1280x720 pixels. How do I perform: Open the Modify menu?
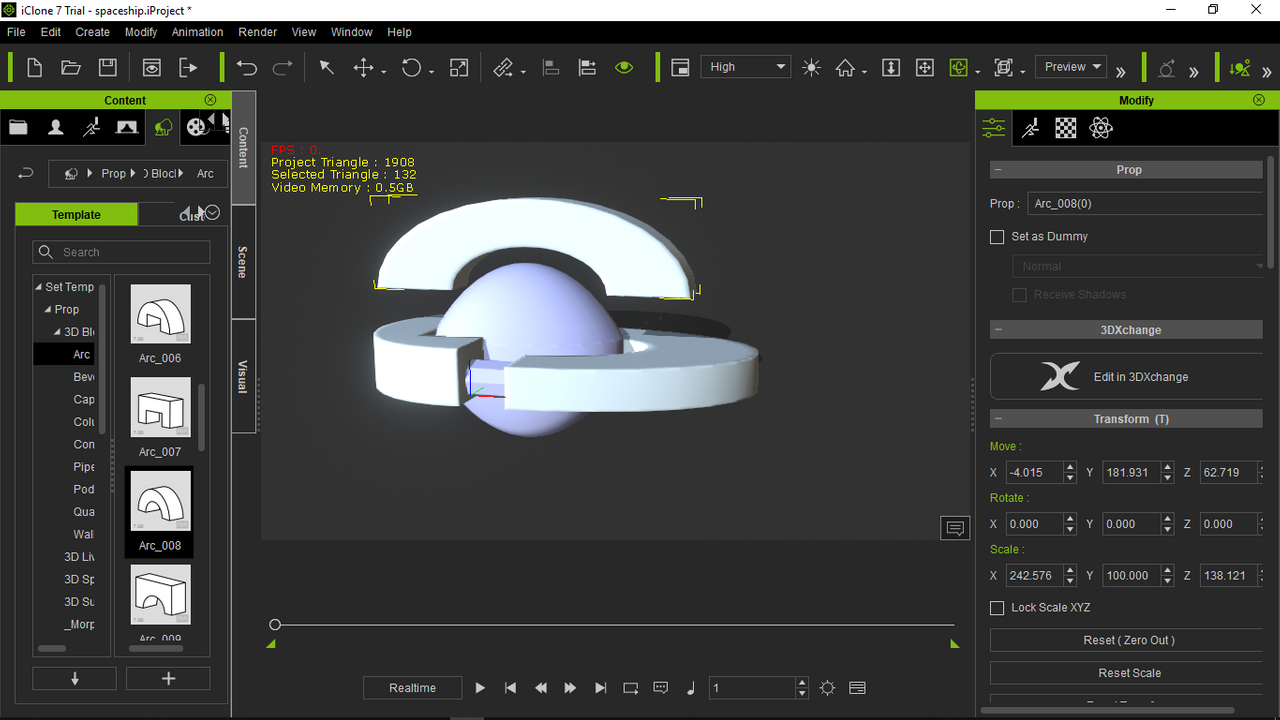141,32
